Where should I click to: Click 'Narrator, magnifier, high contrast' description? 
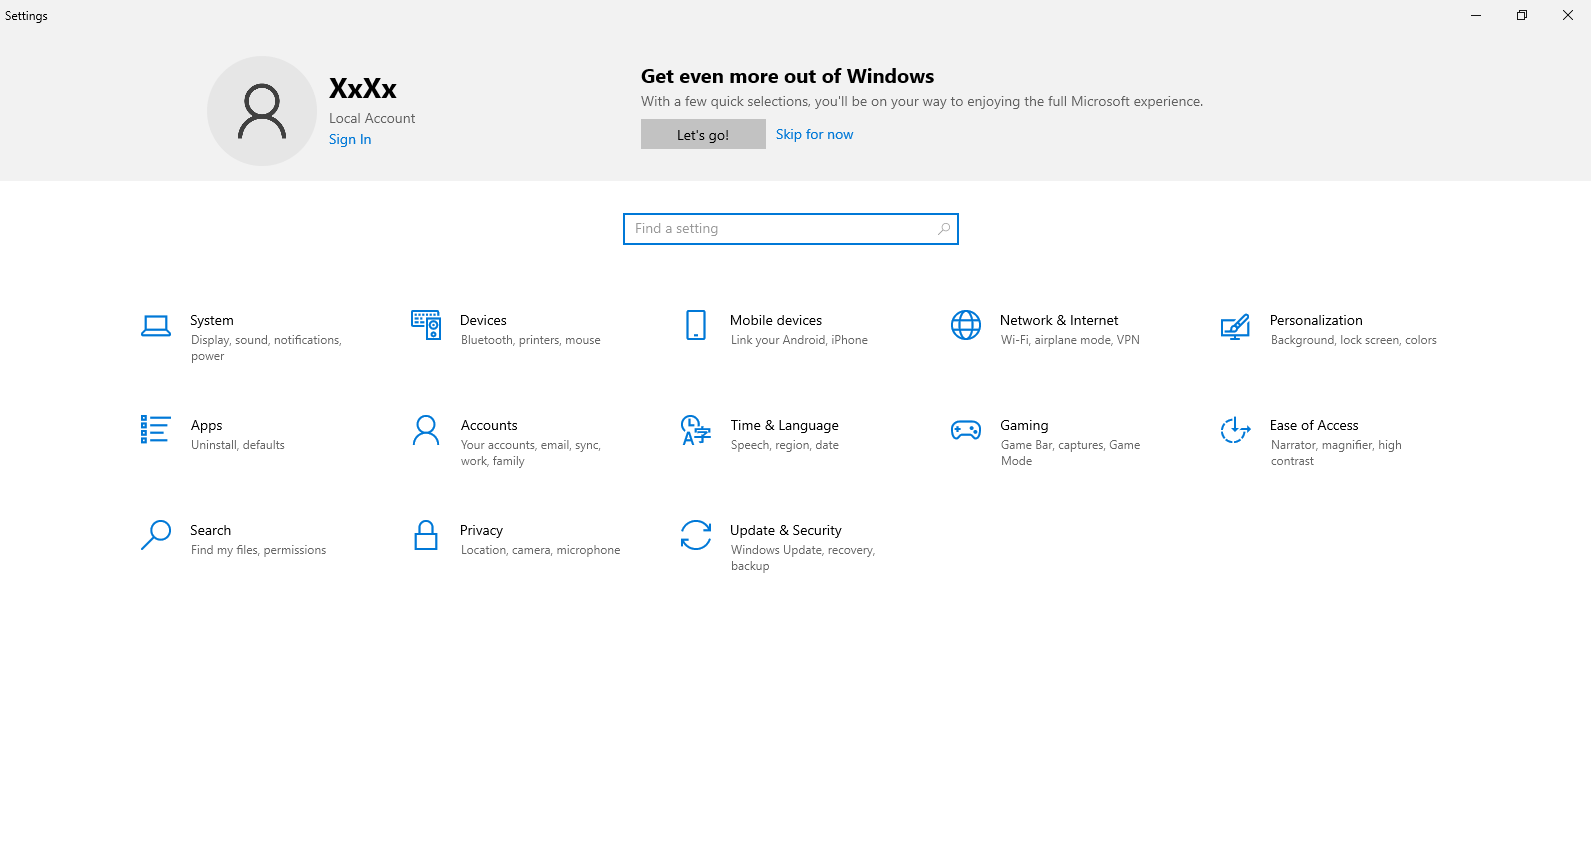1336,453
